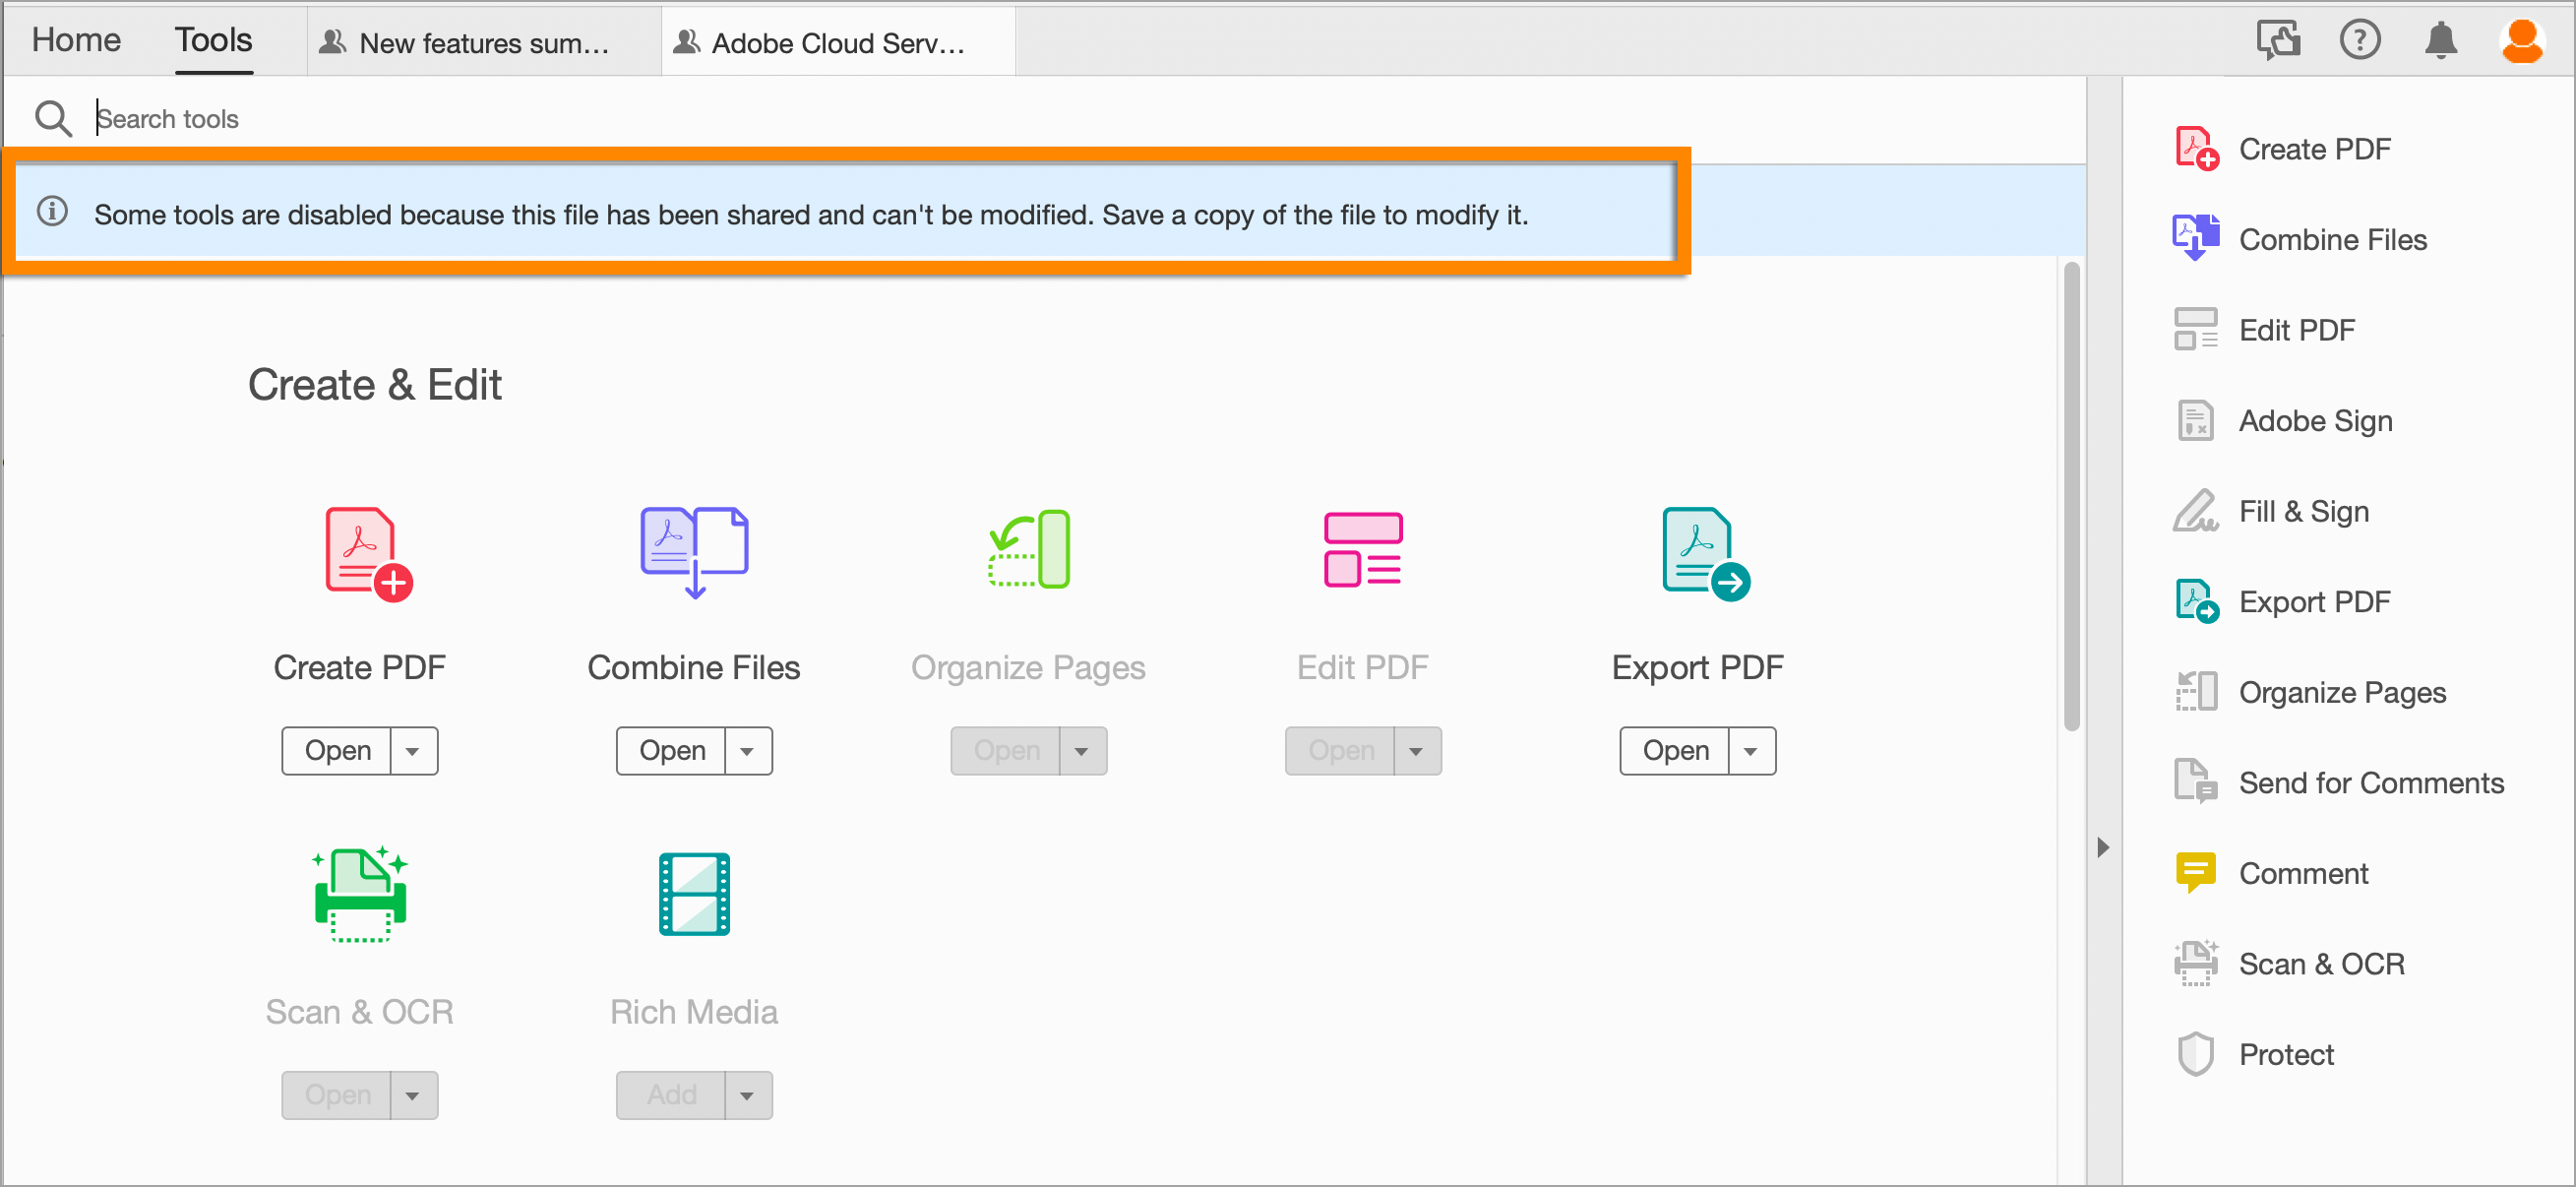This screenshot has width=2576, height=1187.
Task: Open the Comment tool in the sidebar
Action: click(2304, 872)
